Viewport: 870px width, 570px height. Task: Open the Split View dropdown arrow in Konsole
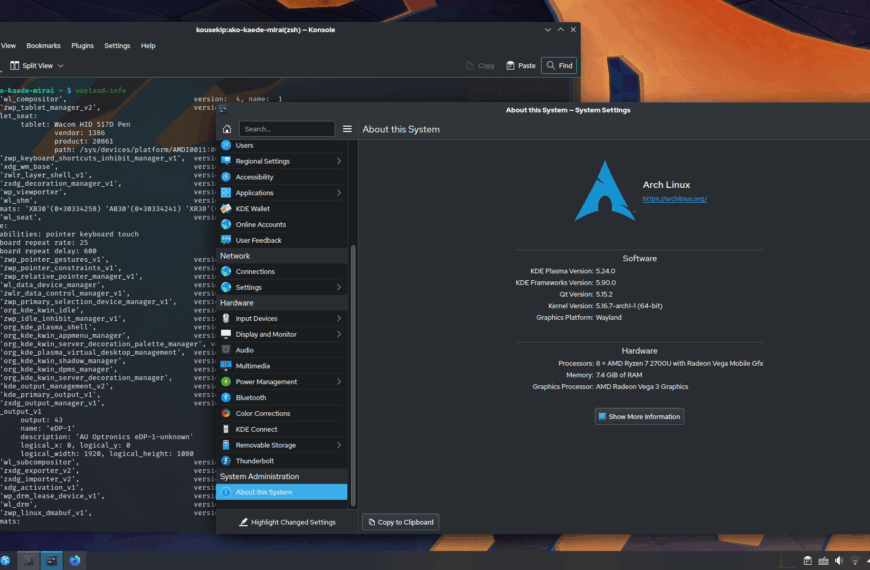coord(60,65)
